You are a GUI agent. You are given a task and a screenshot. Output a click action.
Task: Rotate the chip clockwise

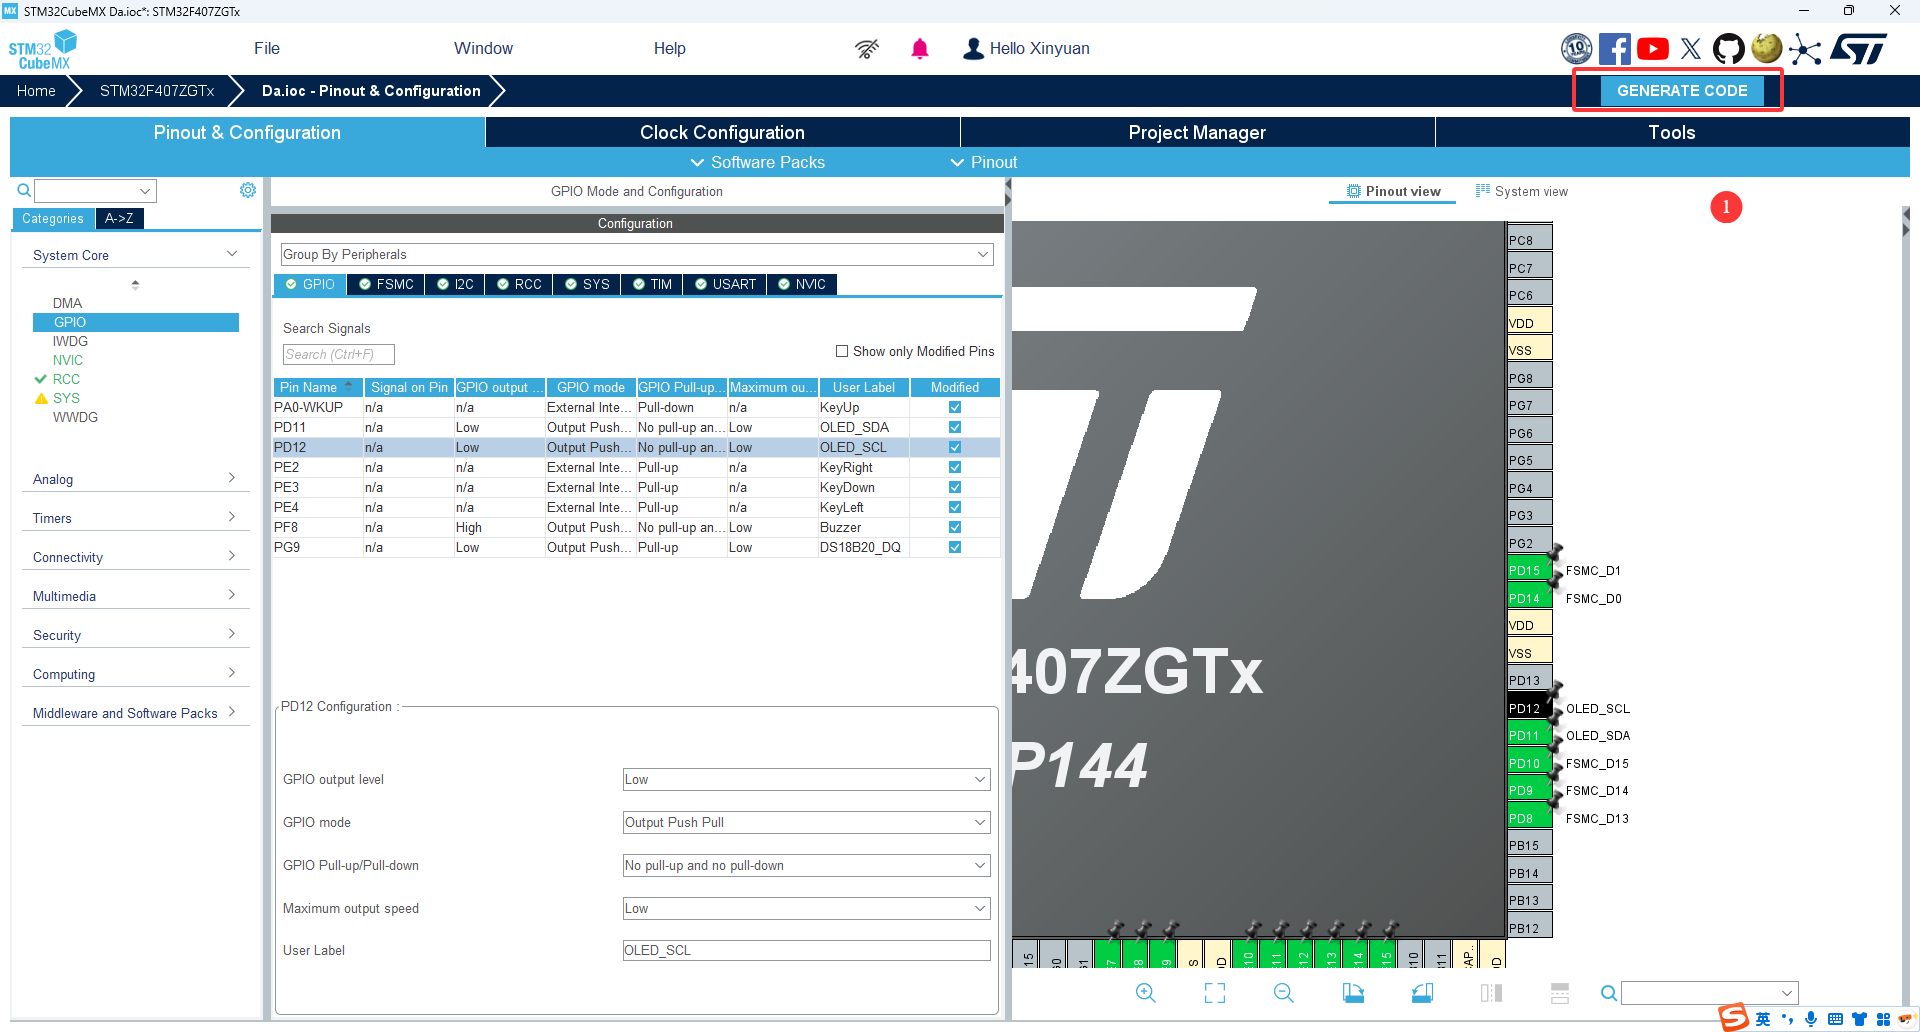[1353, 993]
